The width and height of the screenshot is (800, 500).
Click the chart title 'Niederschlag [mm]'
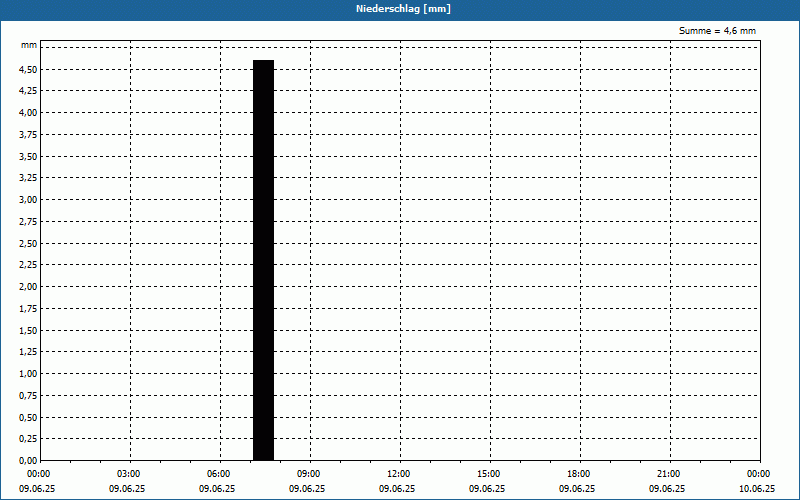(x=403, y=9)
